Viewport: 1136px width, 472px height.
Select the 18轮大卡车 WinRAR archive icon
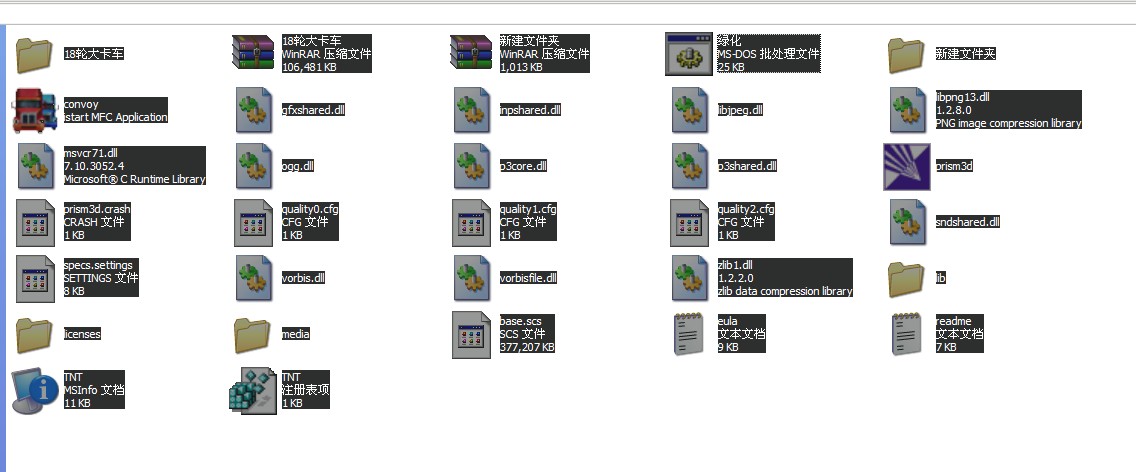[253, 53]
